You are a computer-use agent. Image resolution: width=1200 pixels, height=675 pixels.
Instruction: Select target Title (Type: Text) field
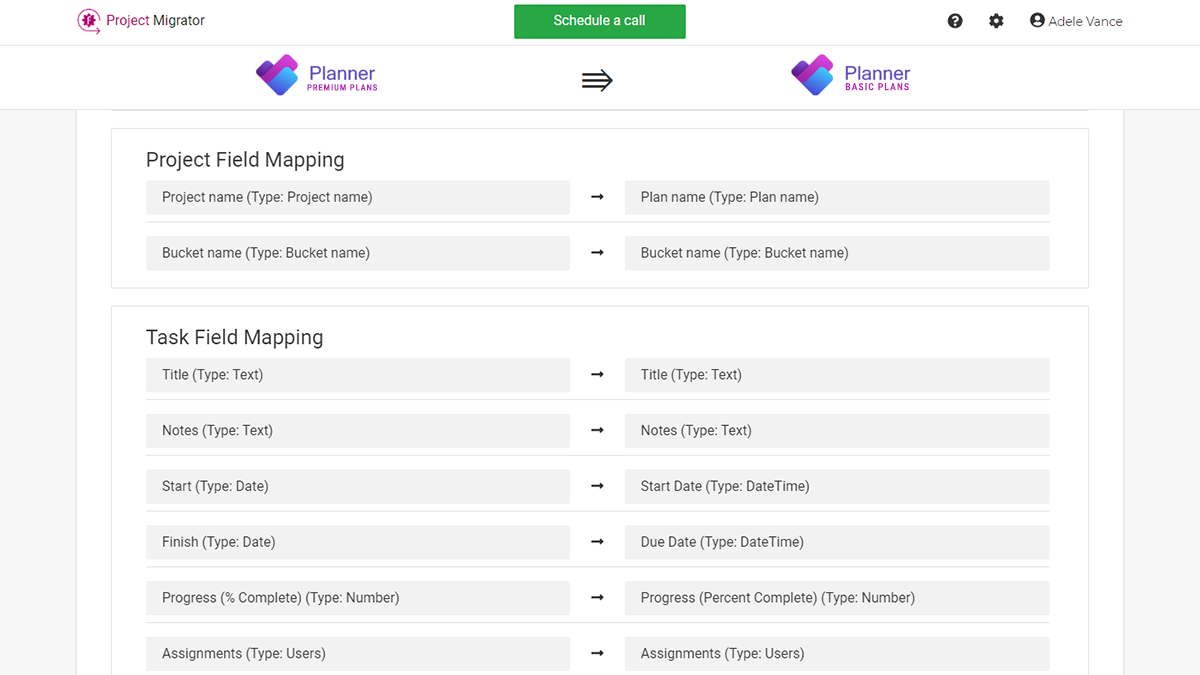click(x=837, y=375)
